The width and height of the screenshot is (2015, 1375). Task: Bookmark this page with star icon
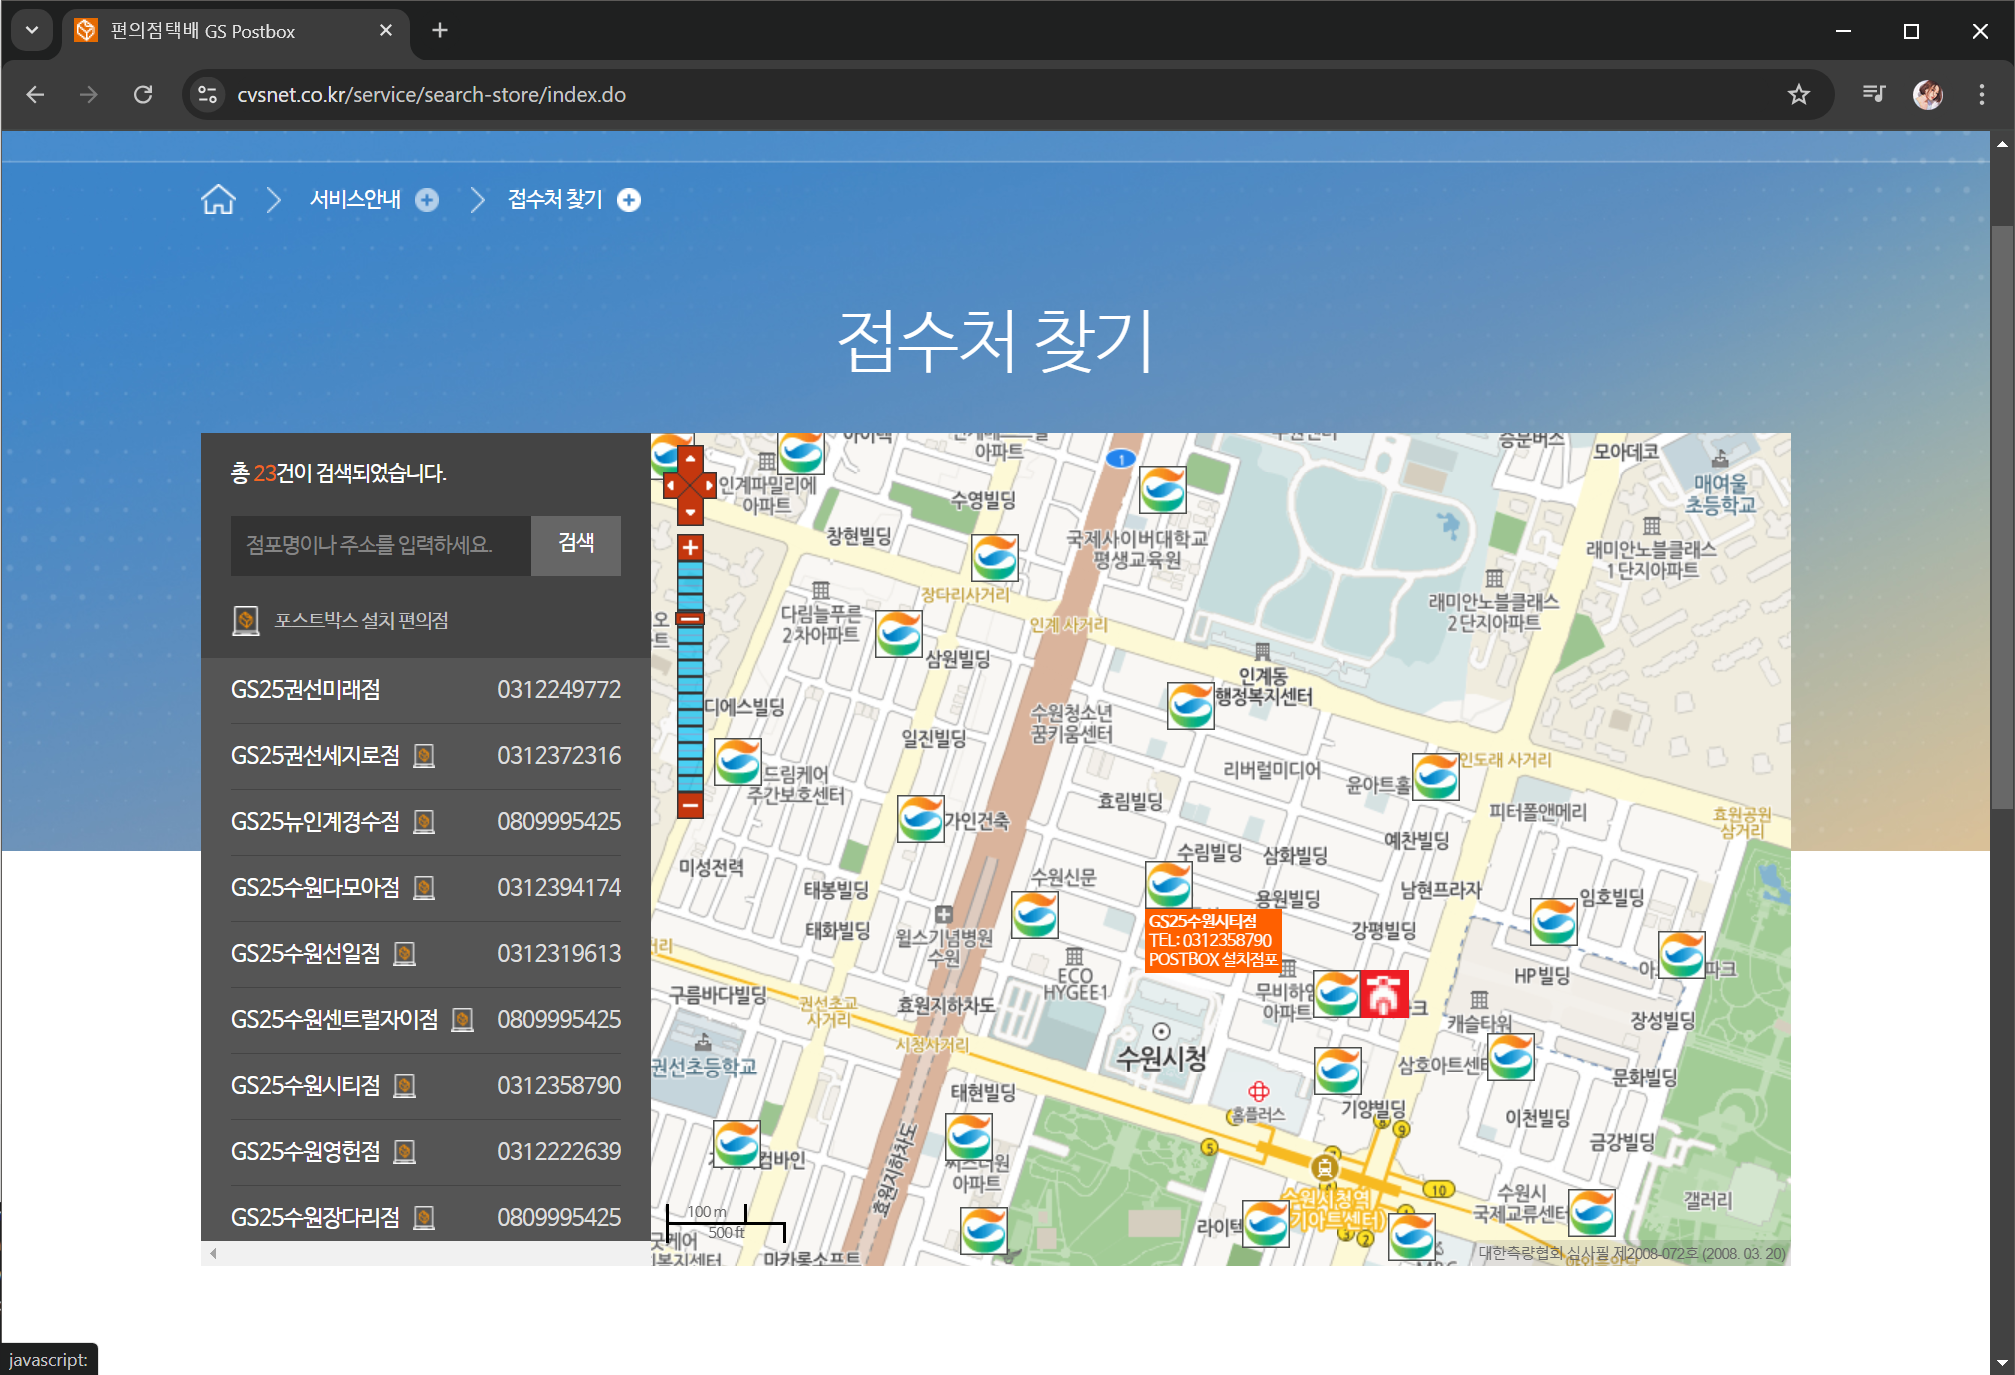point(1798,94)
